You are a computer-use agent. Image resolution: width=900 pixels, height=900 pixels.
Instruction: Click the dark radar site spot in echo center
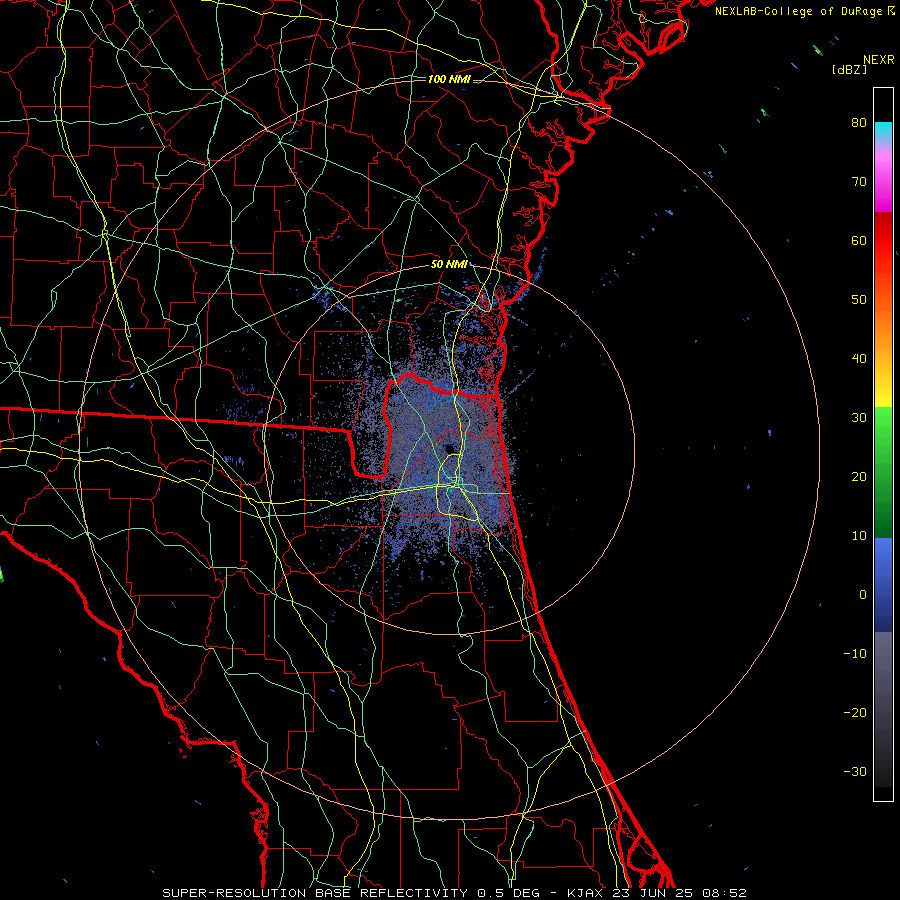(x=449, y=449)
